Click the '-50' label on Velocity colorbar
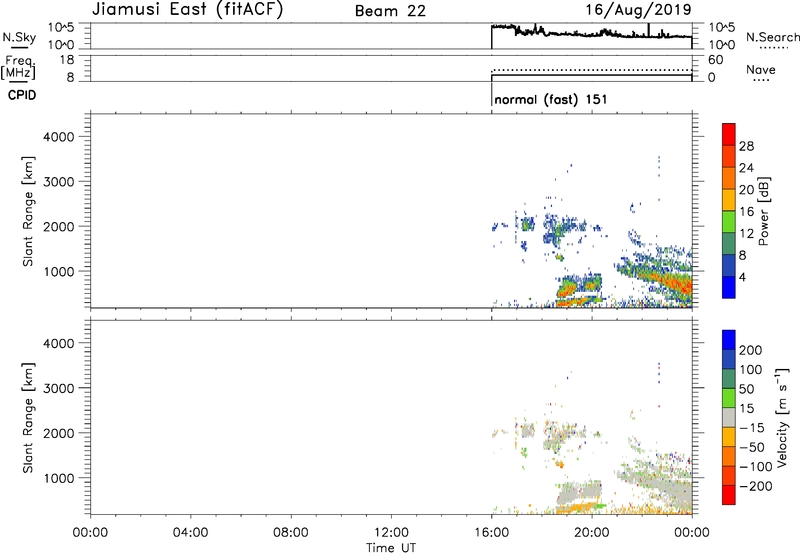This screenshot has height=554, width=800. (x=752, y=447)
